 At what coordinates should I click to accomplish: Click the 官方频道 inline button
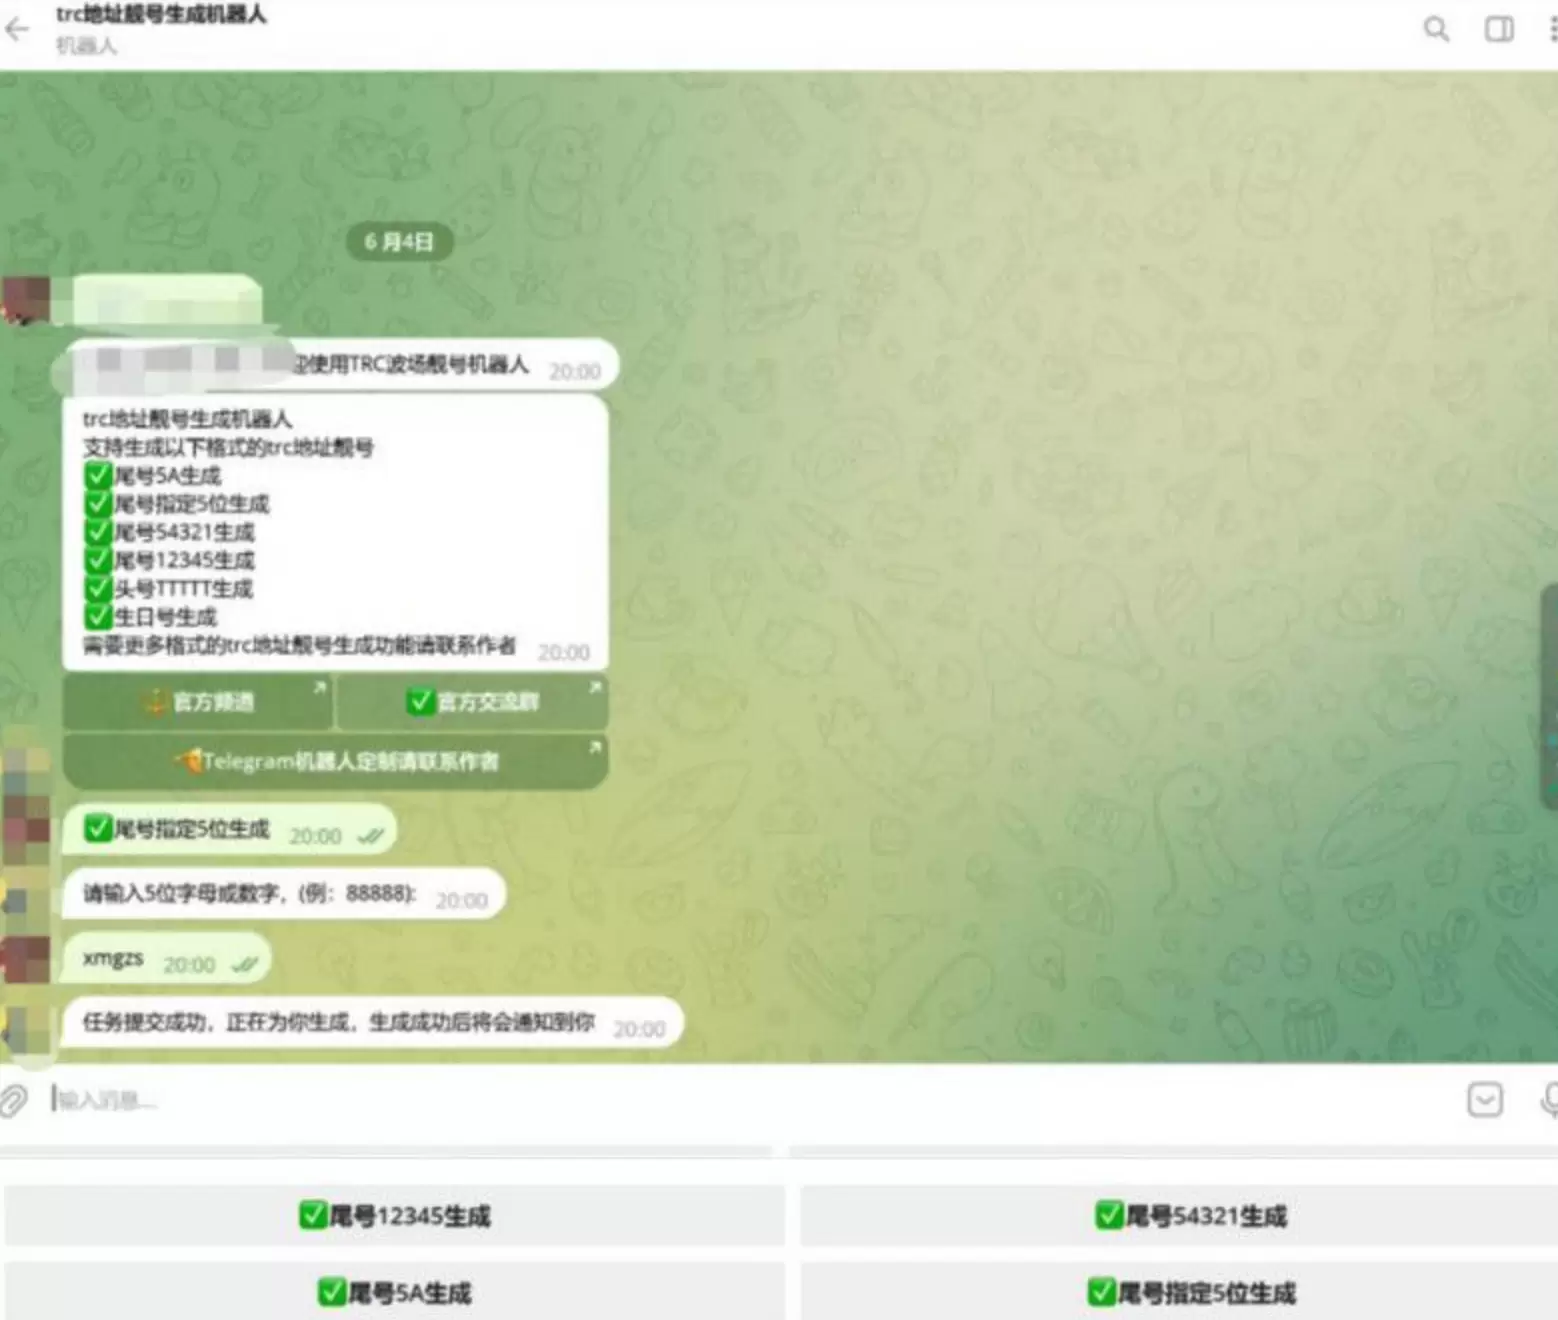tap(197, 702)
